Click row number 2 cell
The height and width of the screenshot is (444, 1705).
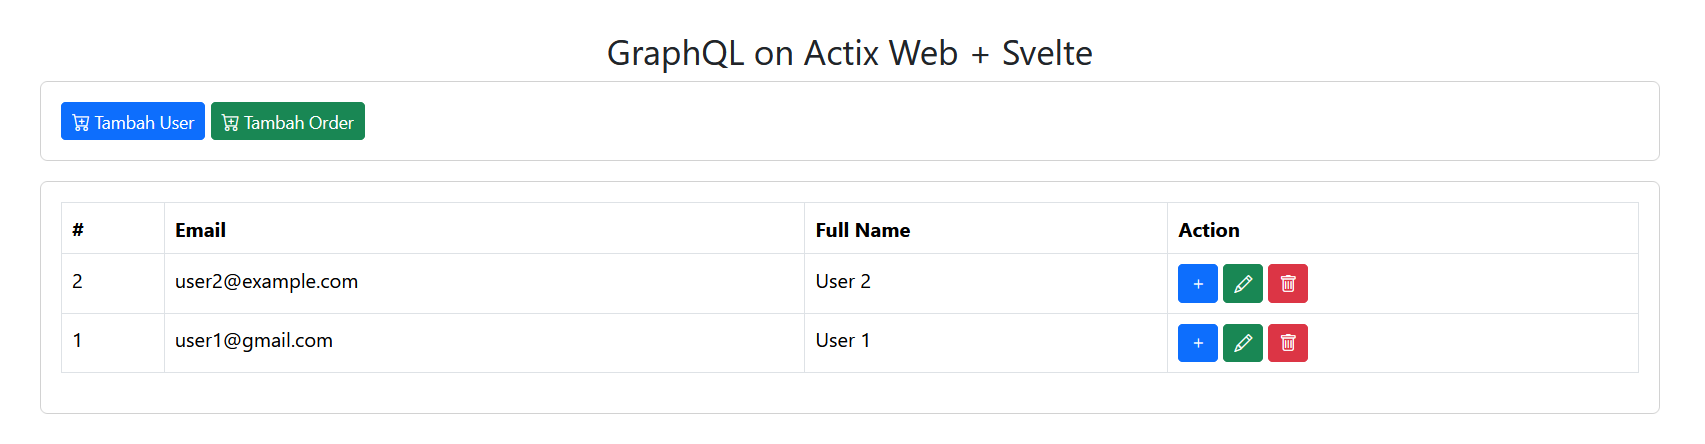113,283
